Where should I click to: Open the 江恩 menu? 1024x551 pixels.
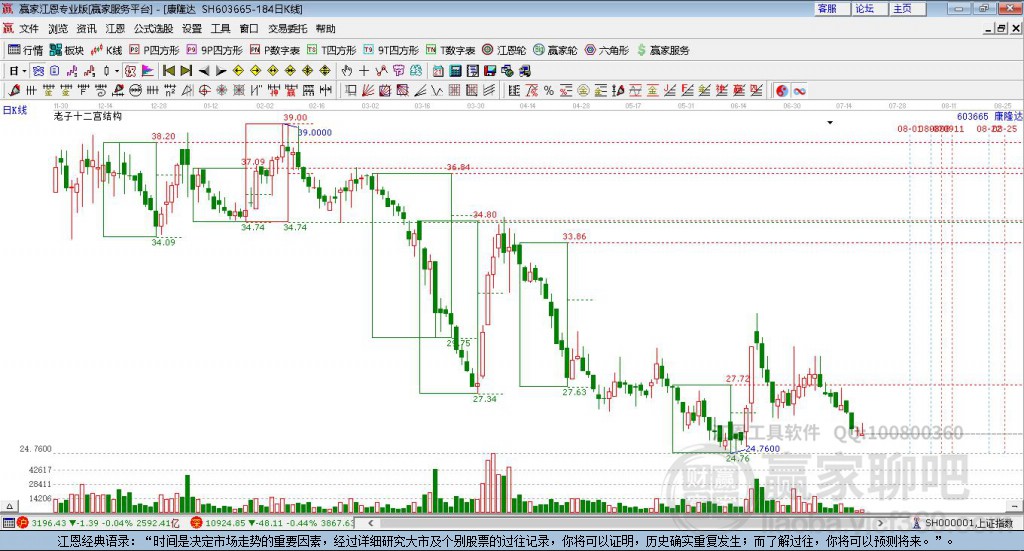pos(115,29)
